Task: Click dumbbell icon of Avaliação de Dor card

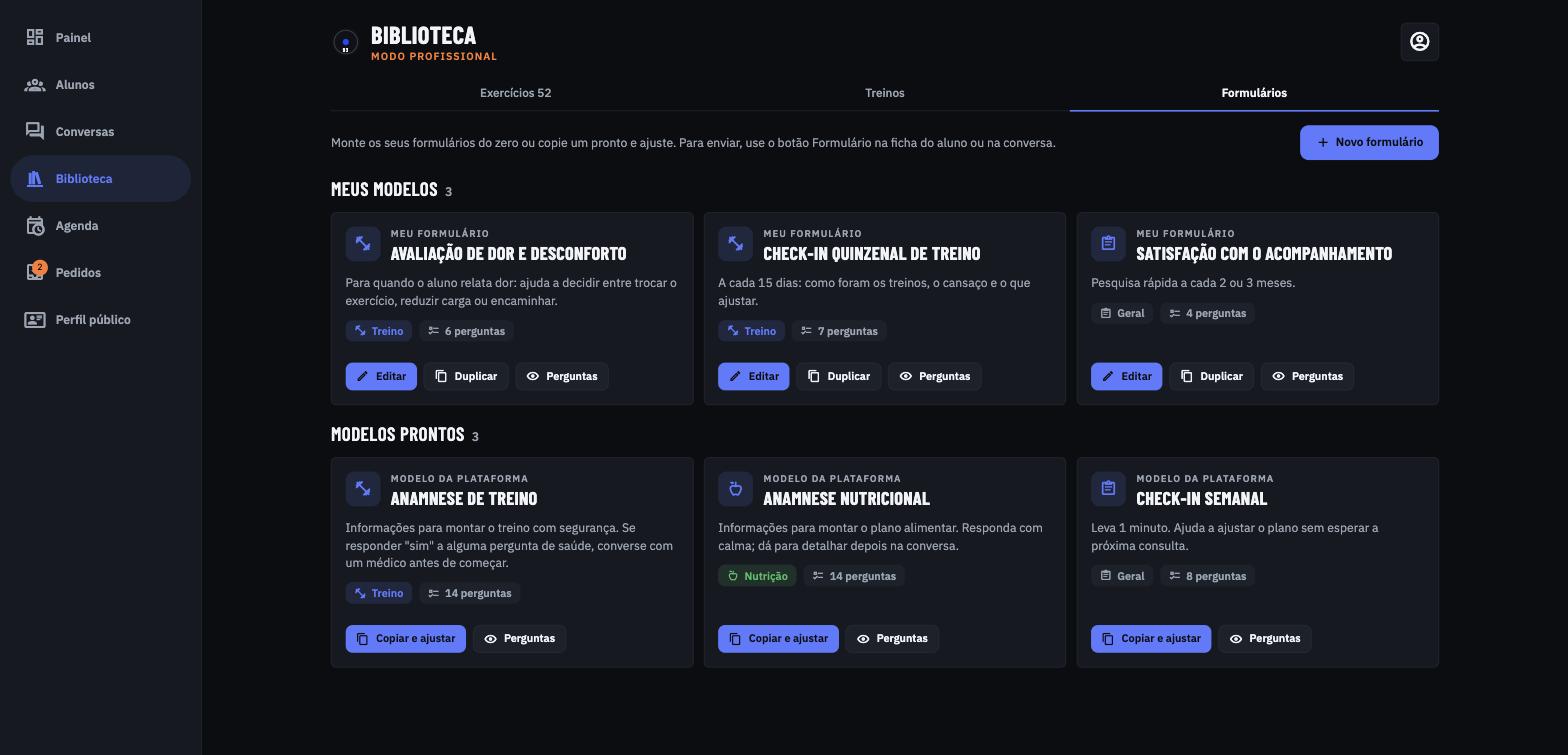Action: click(x=363, y=243)
